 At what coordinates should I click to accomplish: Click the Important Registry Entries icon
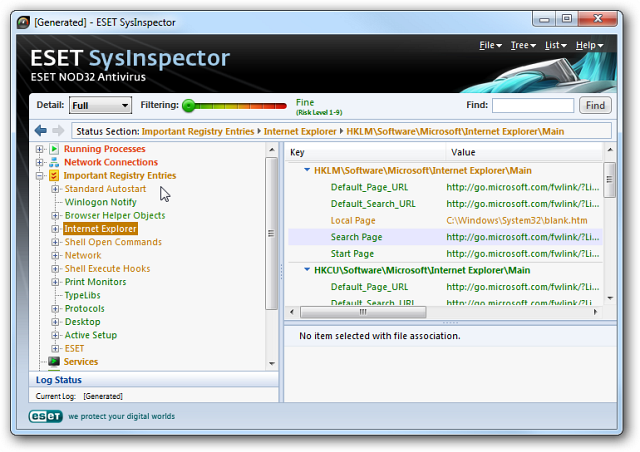click(54, 176)
